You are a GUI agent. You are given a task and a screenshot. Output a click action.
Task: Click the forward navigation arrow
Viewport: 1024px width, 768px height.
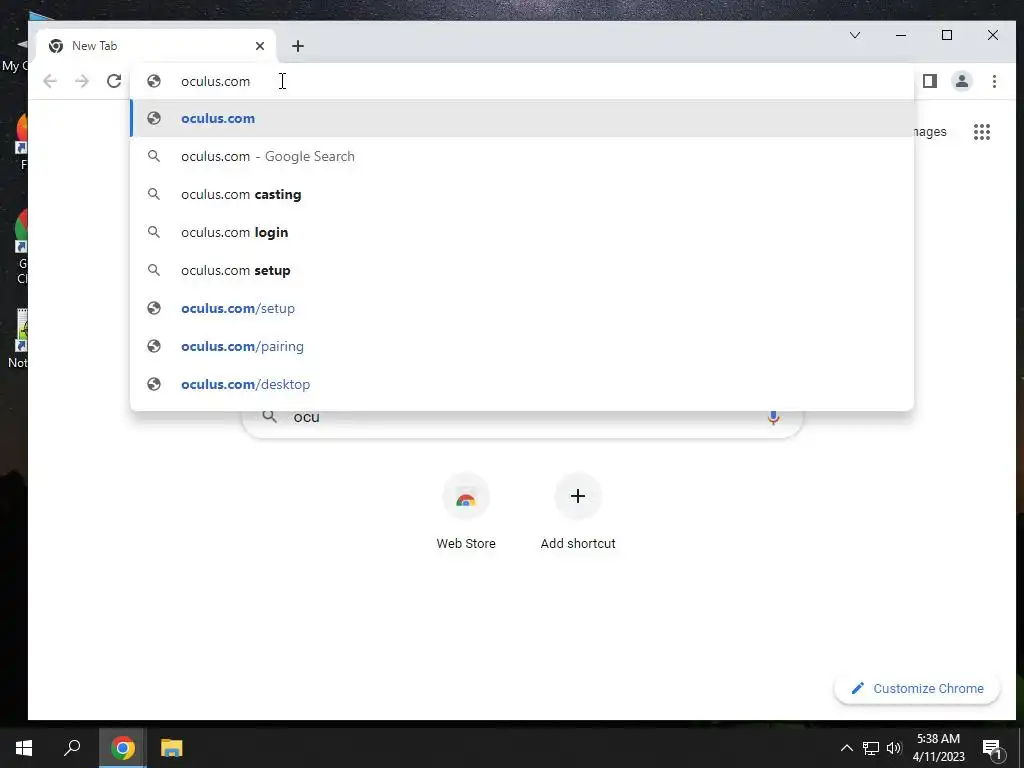(x=82, y=81)
